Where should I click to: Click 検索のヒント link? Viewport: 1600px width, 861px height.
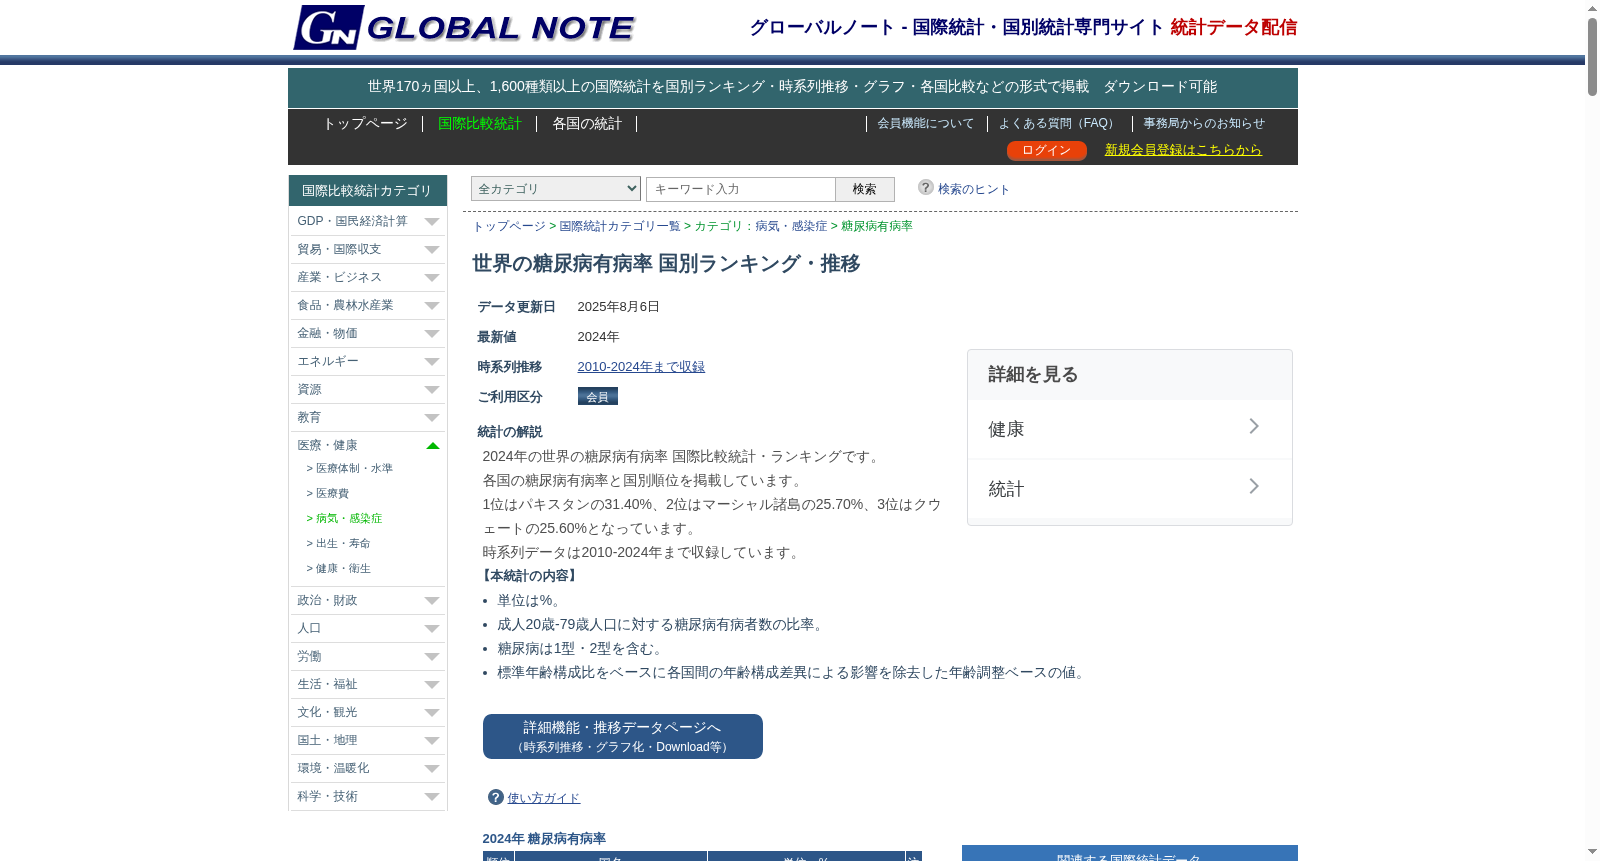974,189
